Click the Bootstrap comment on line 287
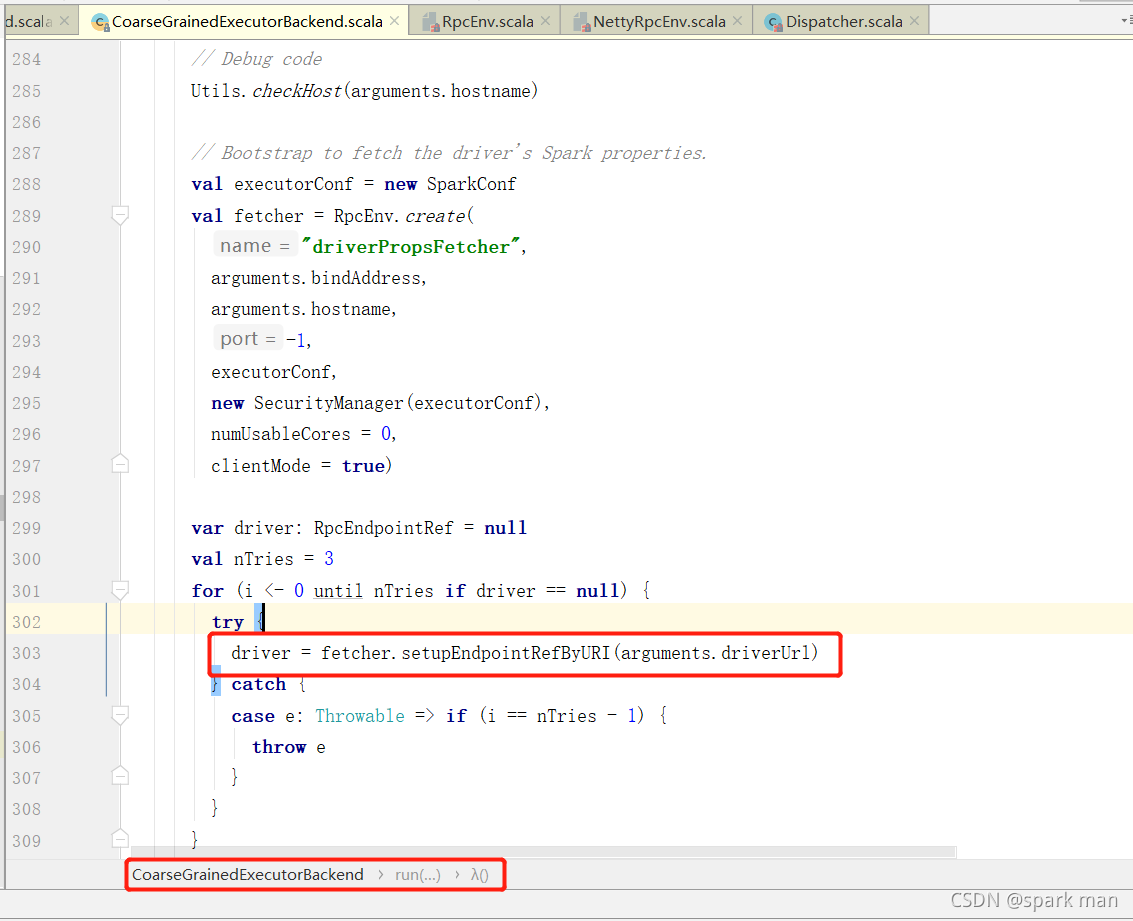Screen dimensions: 1133x921 [x=449, y=153]
